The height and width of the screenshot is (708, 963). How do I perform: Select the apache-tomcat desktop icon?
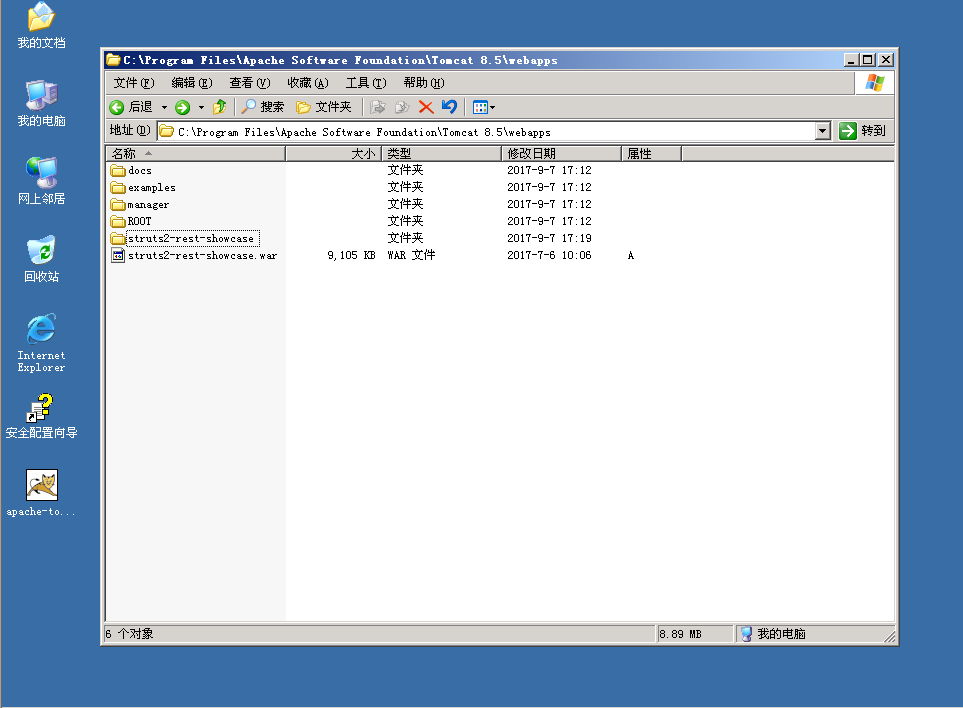pos(41,493)
